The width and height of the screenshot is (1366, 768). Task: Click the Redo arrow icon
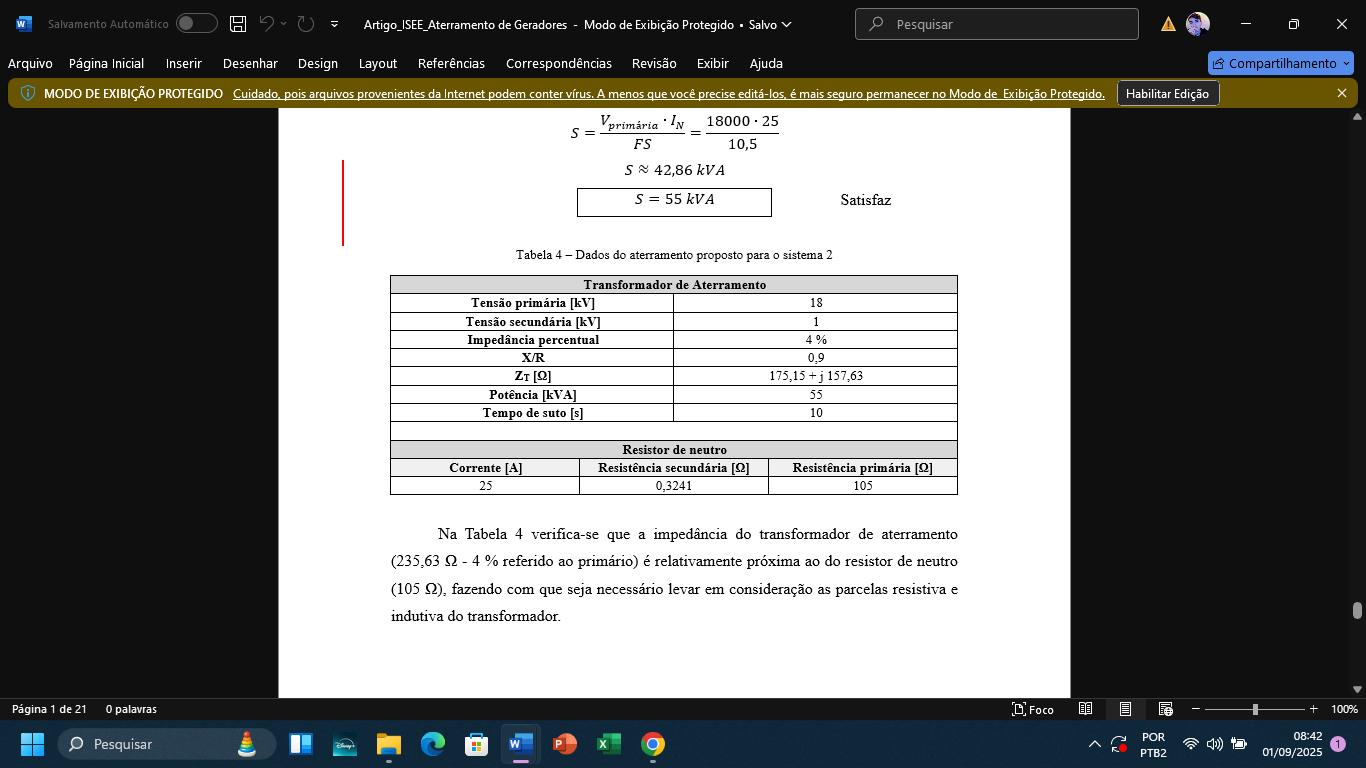pos(306,23)
